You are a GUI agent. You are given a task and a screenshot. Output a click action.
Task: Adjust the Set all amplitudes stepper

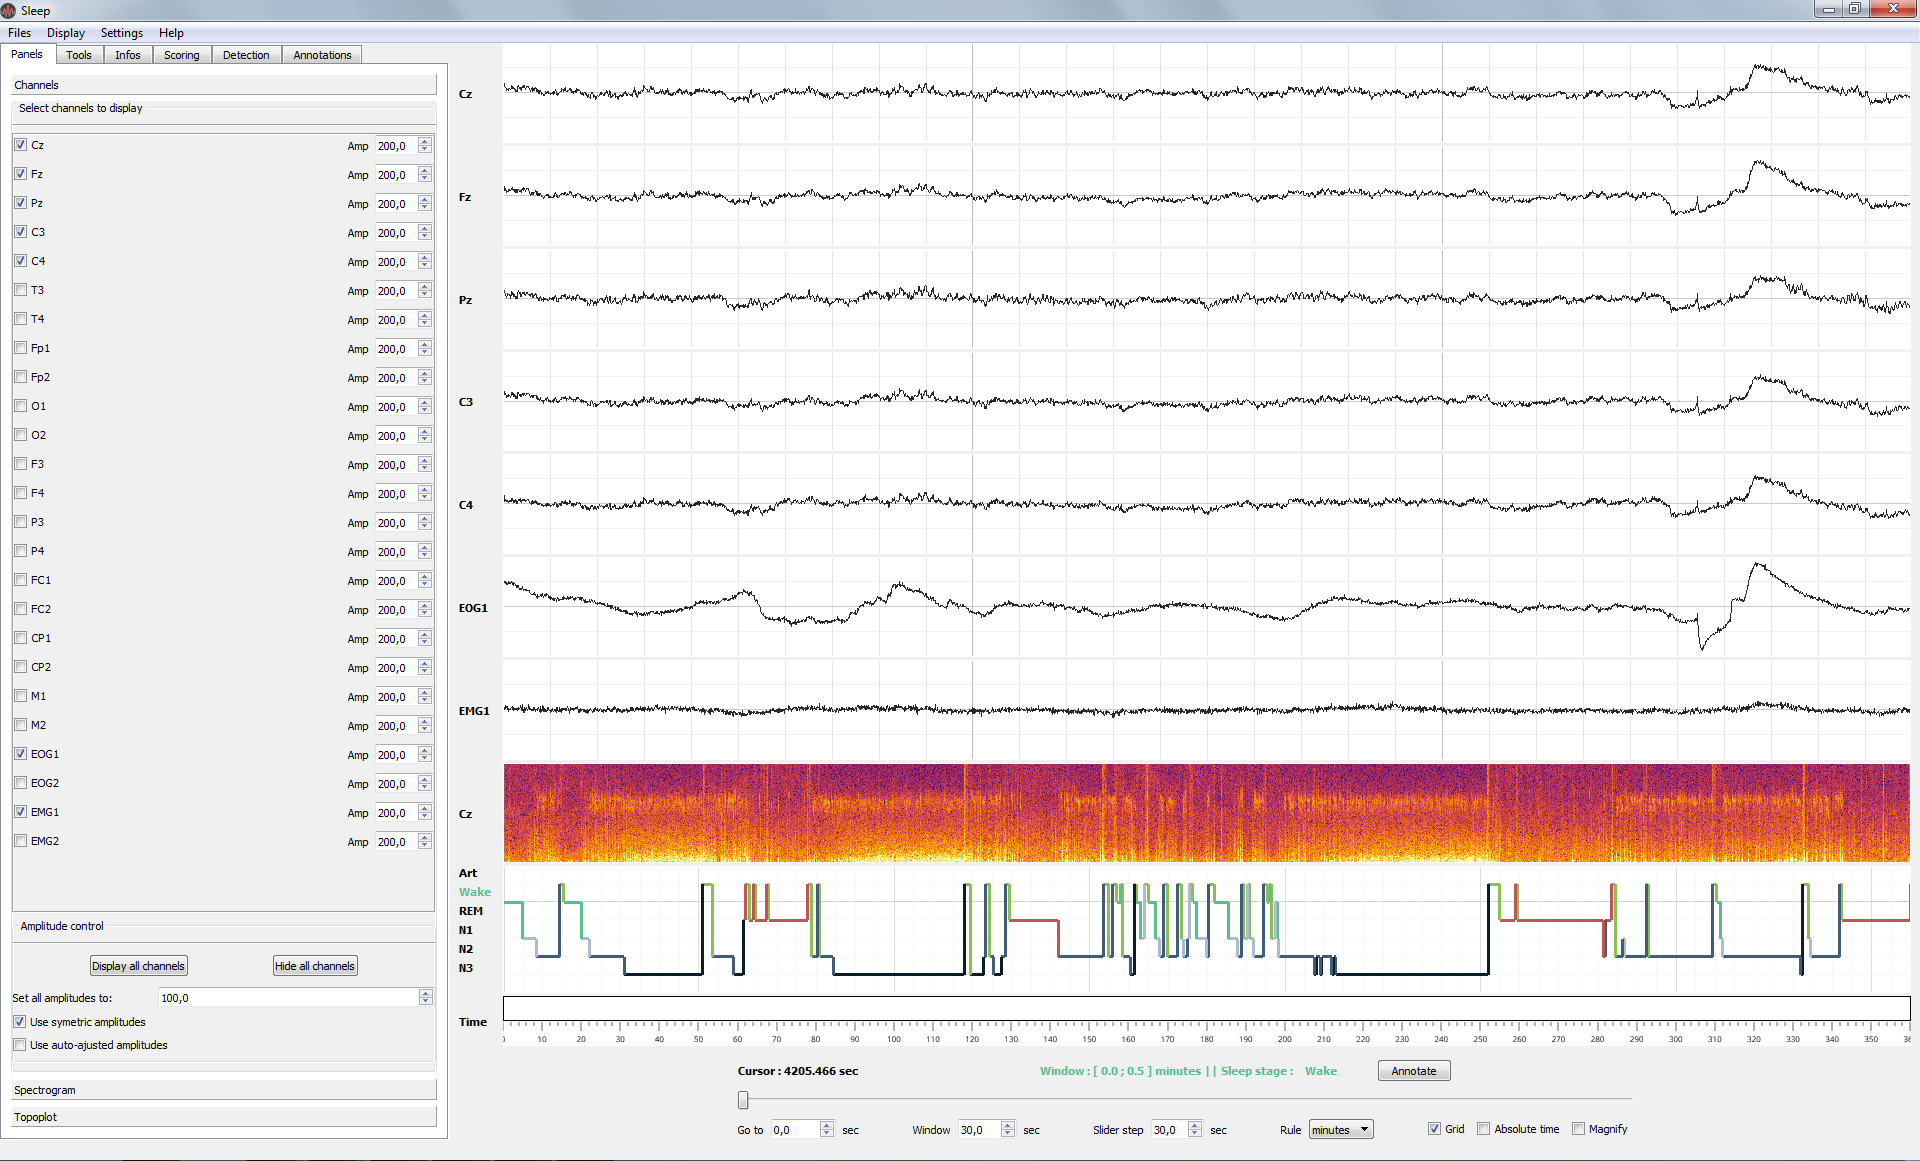426,998
